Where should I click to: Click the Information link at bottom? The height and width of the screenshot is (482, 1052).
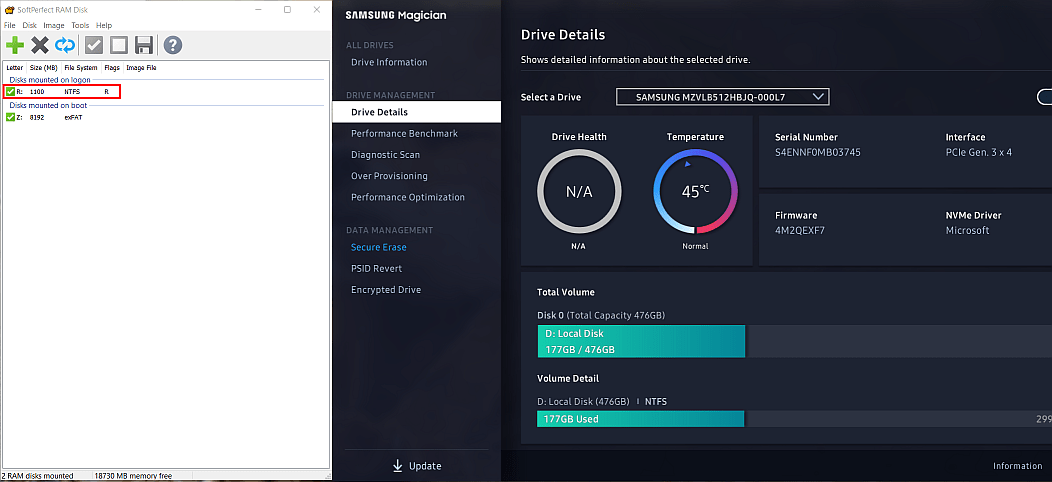(1018, 466)
